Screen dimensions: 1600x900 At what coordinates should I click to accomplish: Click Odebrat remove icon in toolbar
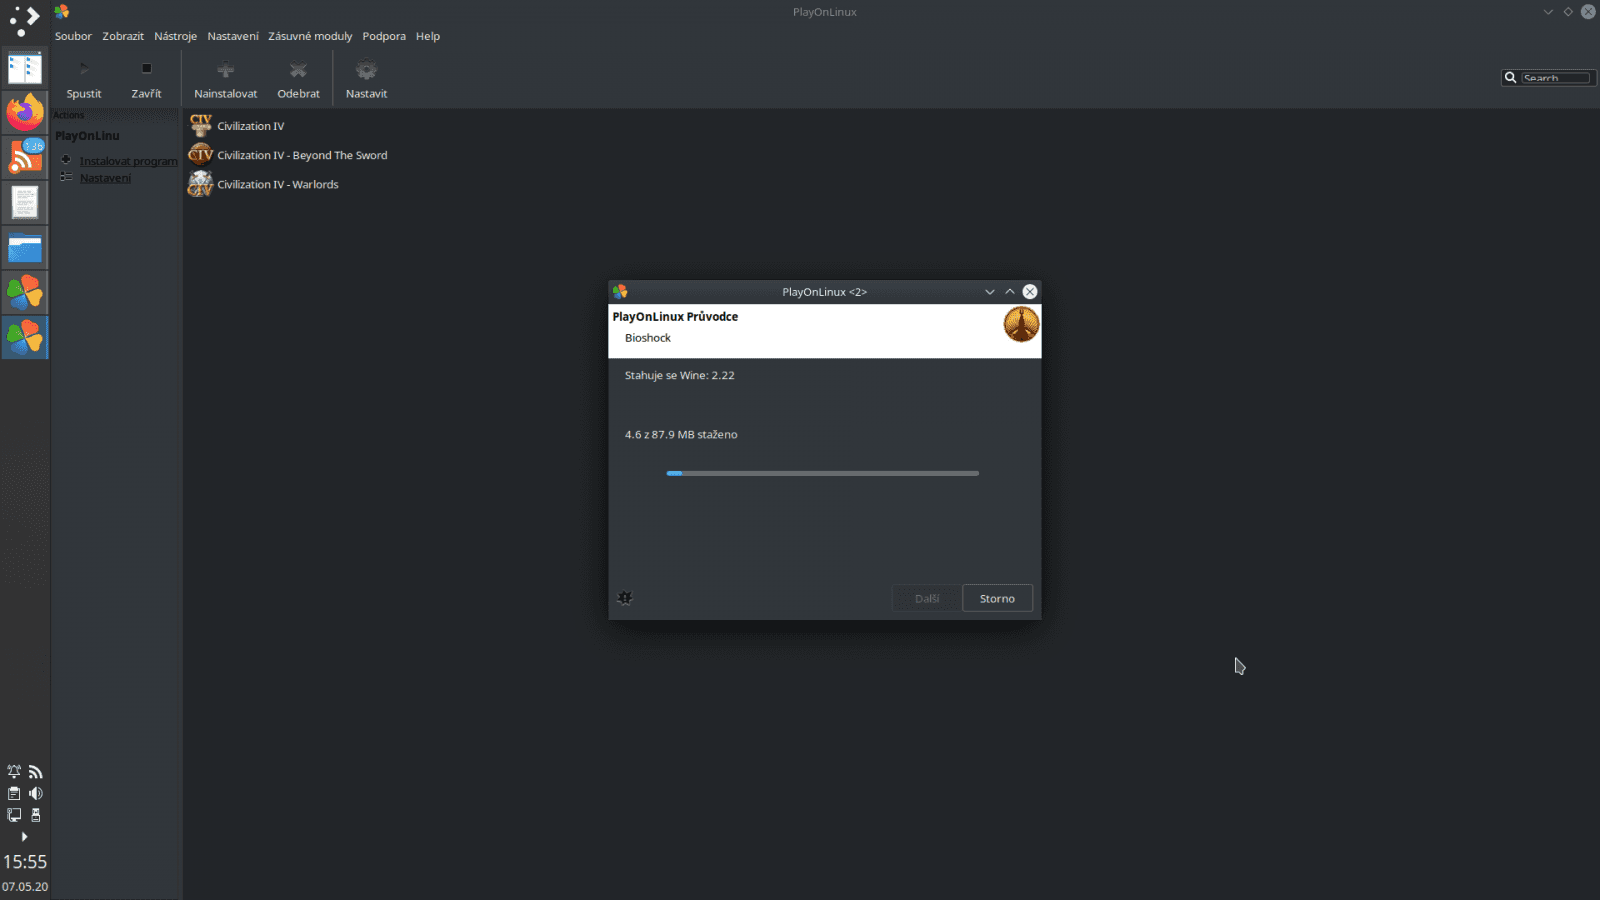[298, 70]
